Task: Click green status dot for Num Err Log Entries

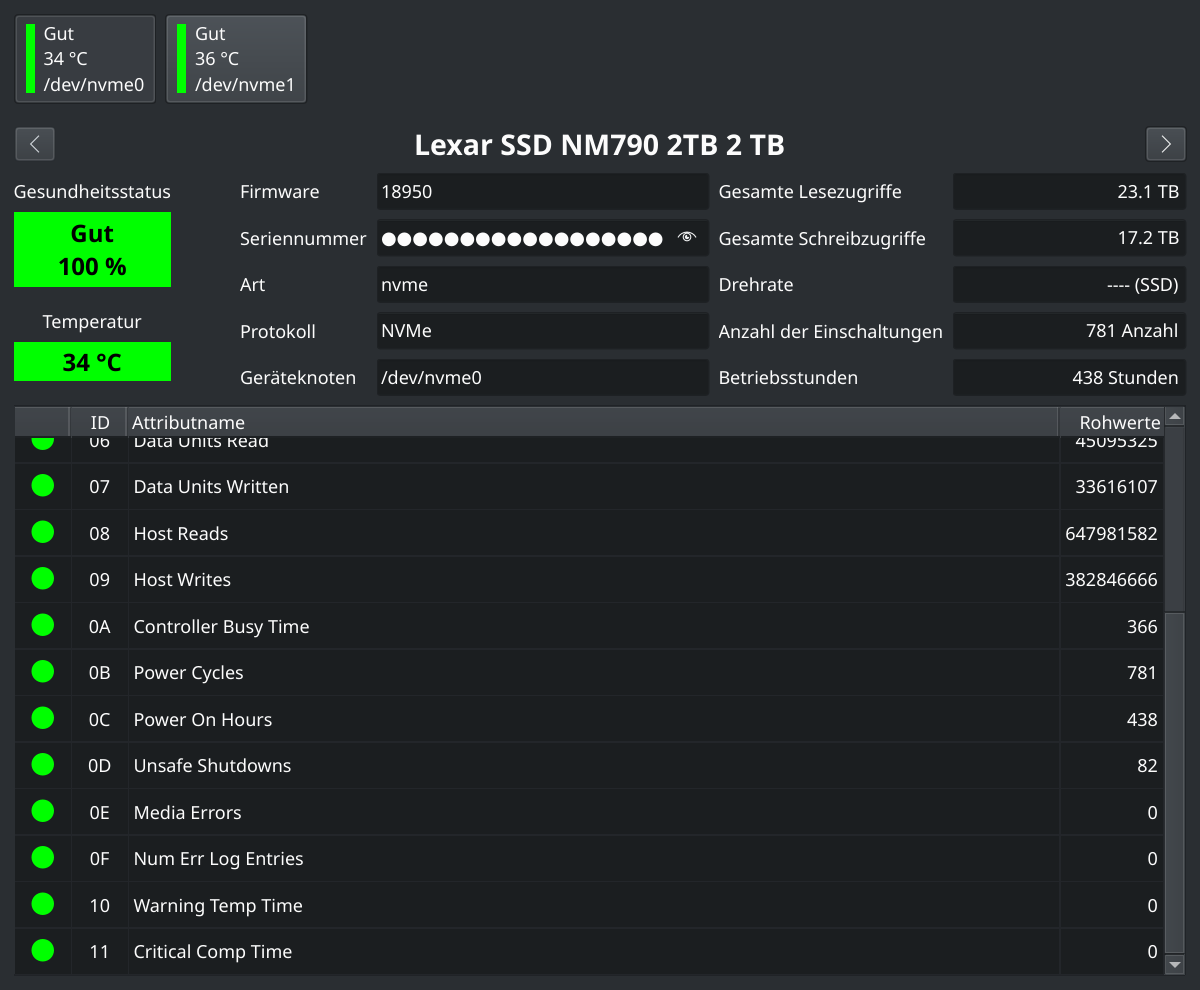Action: [42, 858]
